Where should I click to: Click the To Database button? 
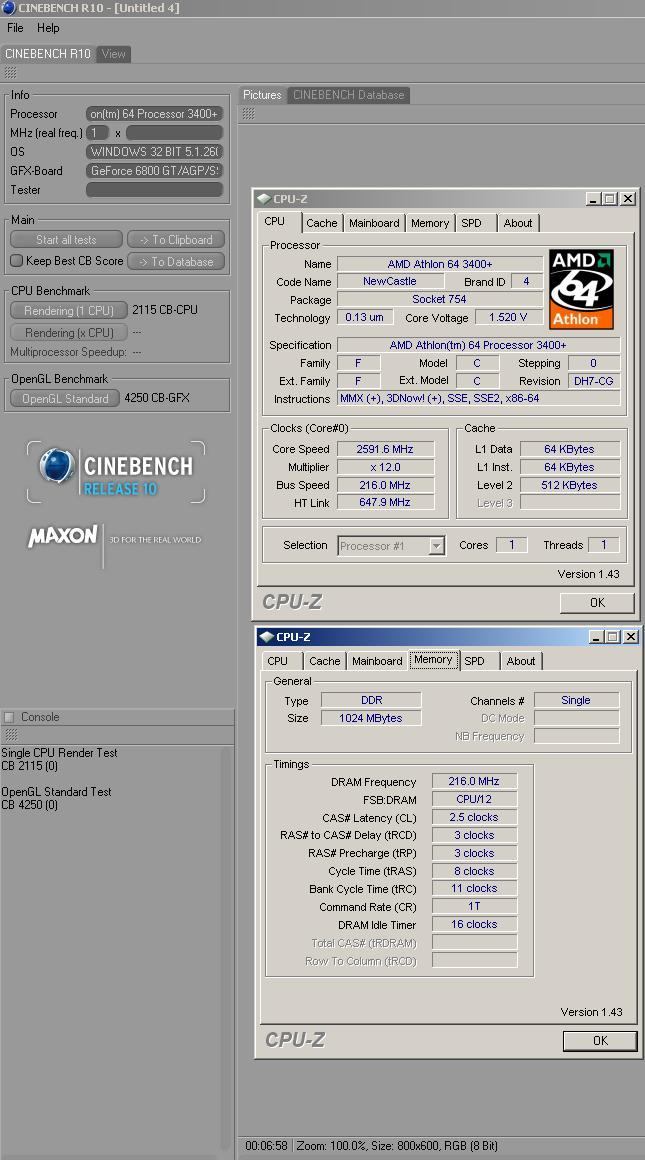[176, 261]
